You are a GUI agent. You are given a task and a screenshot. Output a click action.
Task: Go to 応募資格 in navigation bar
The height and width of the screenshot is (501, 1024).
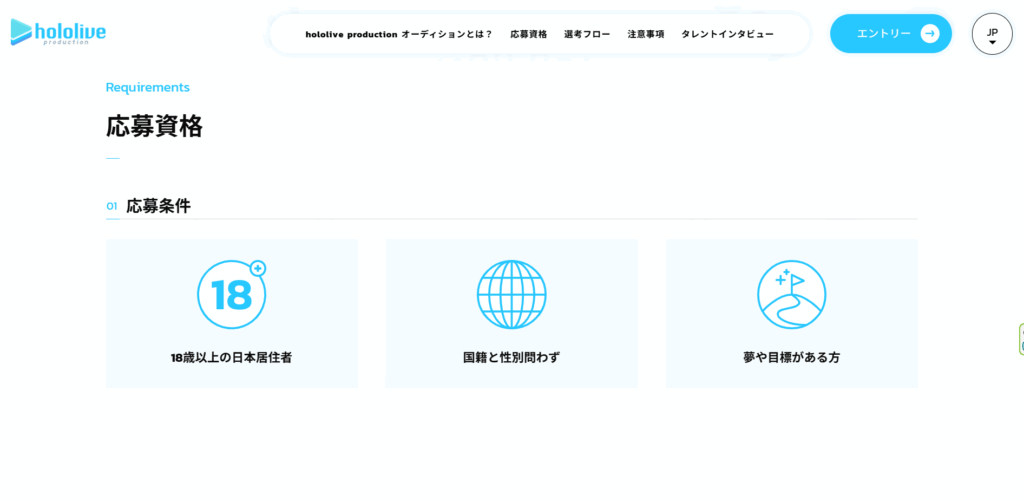pos(529,34)
